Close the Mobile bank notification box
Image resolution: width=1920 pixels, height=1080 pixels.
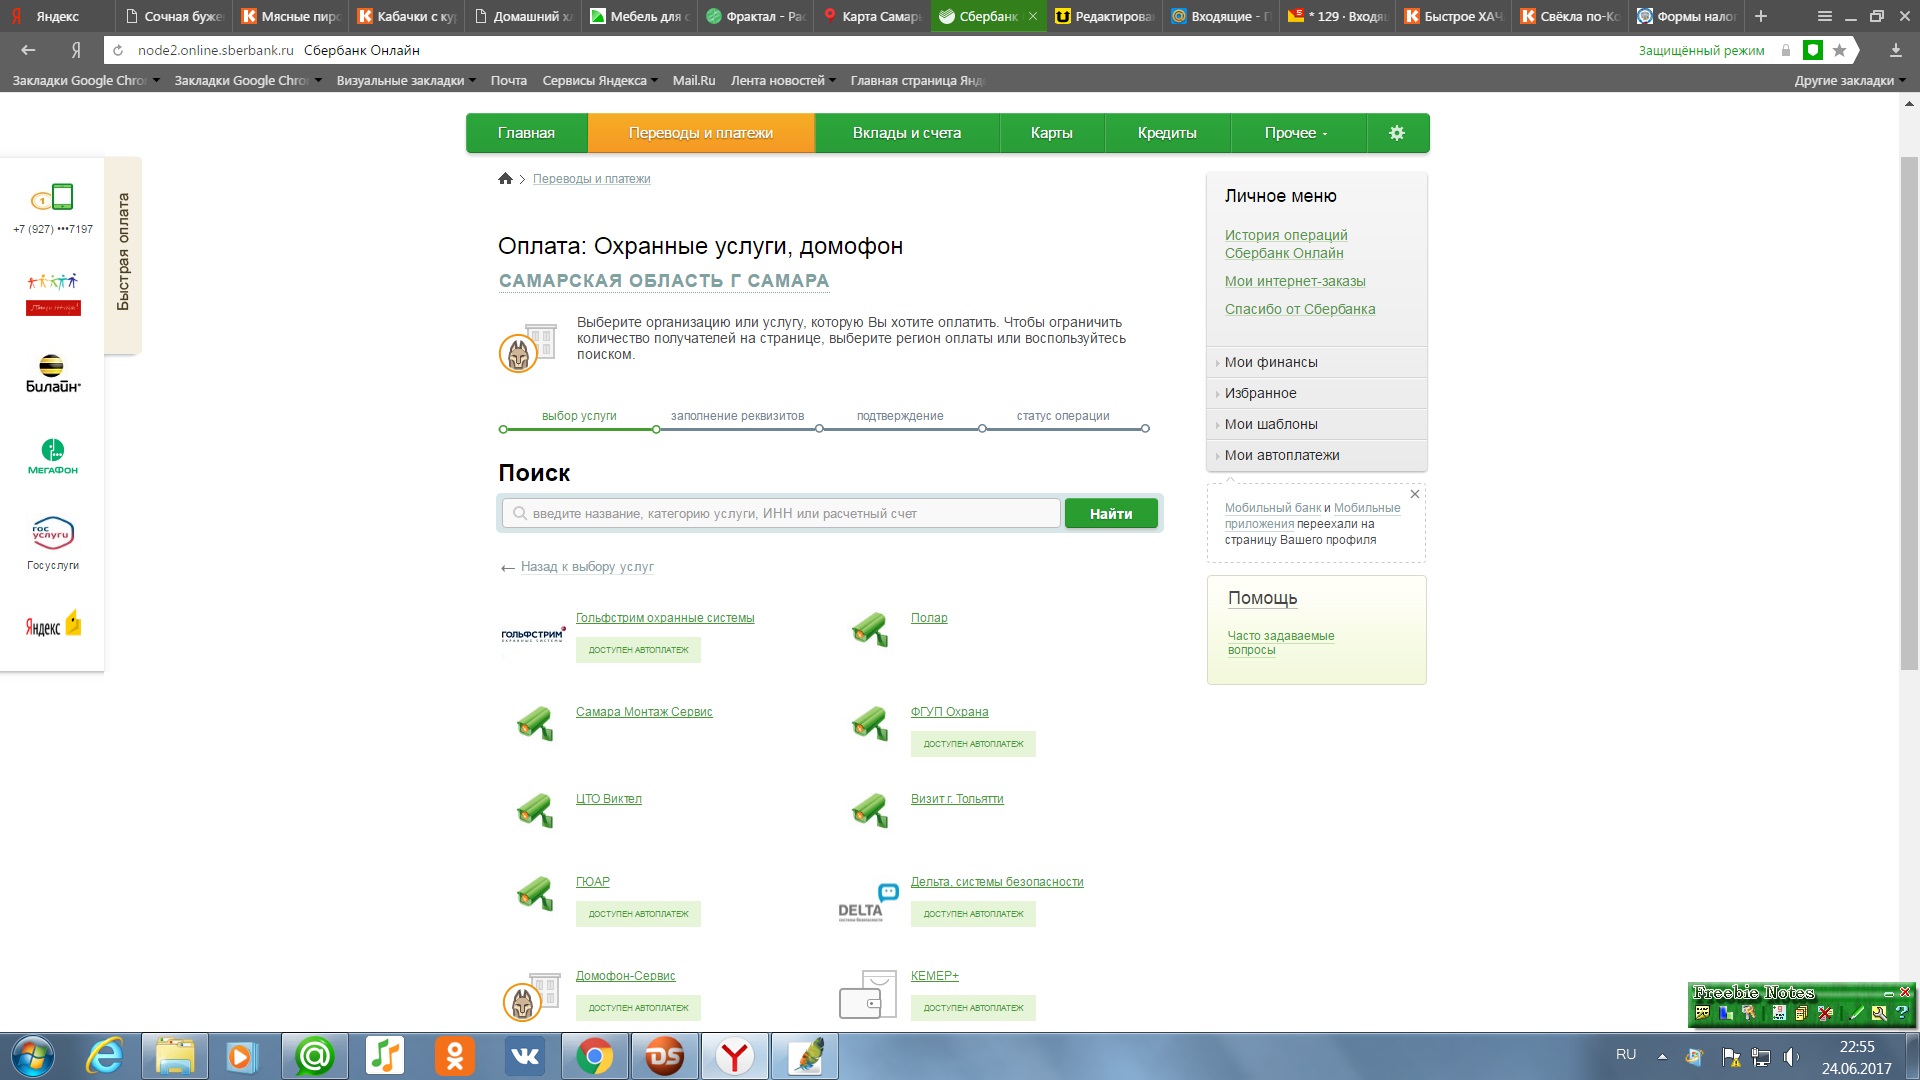pyautogui.click(x=1414, y=494)
